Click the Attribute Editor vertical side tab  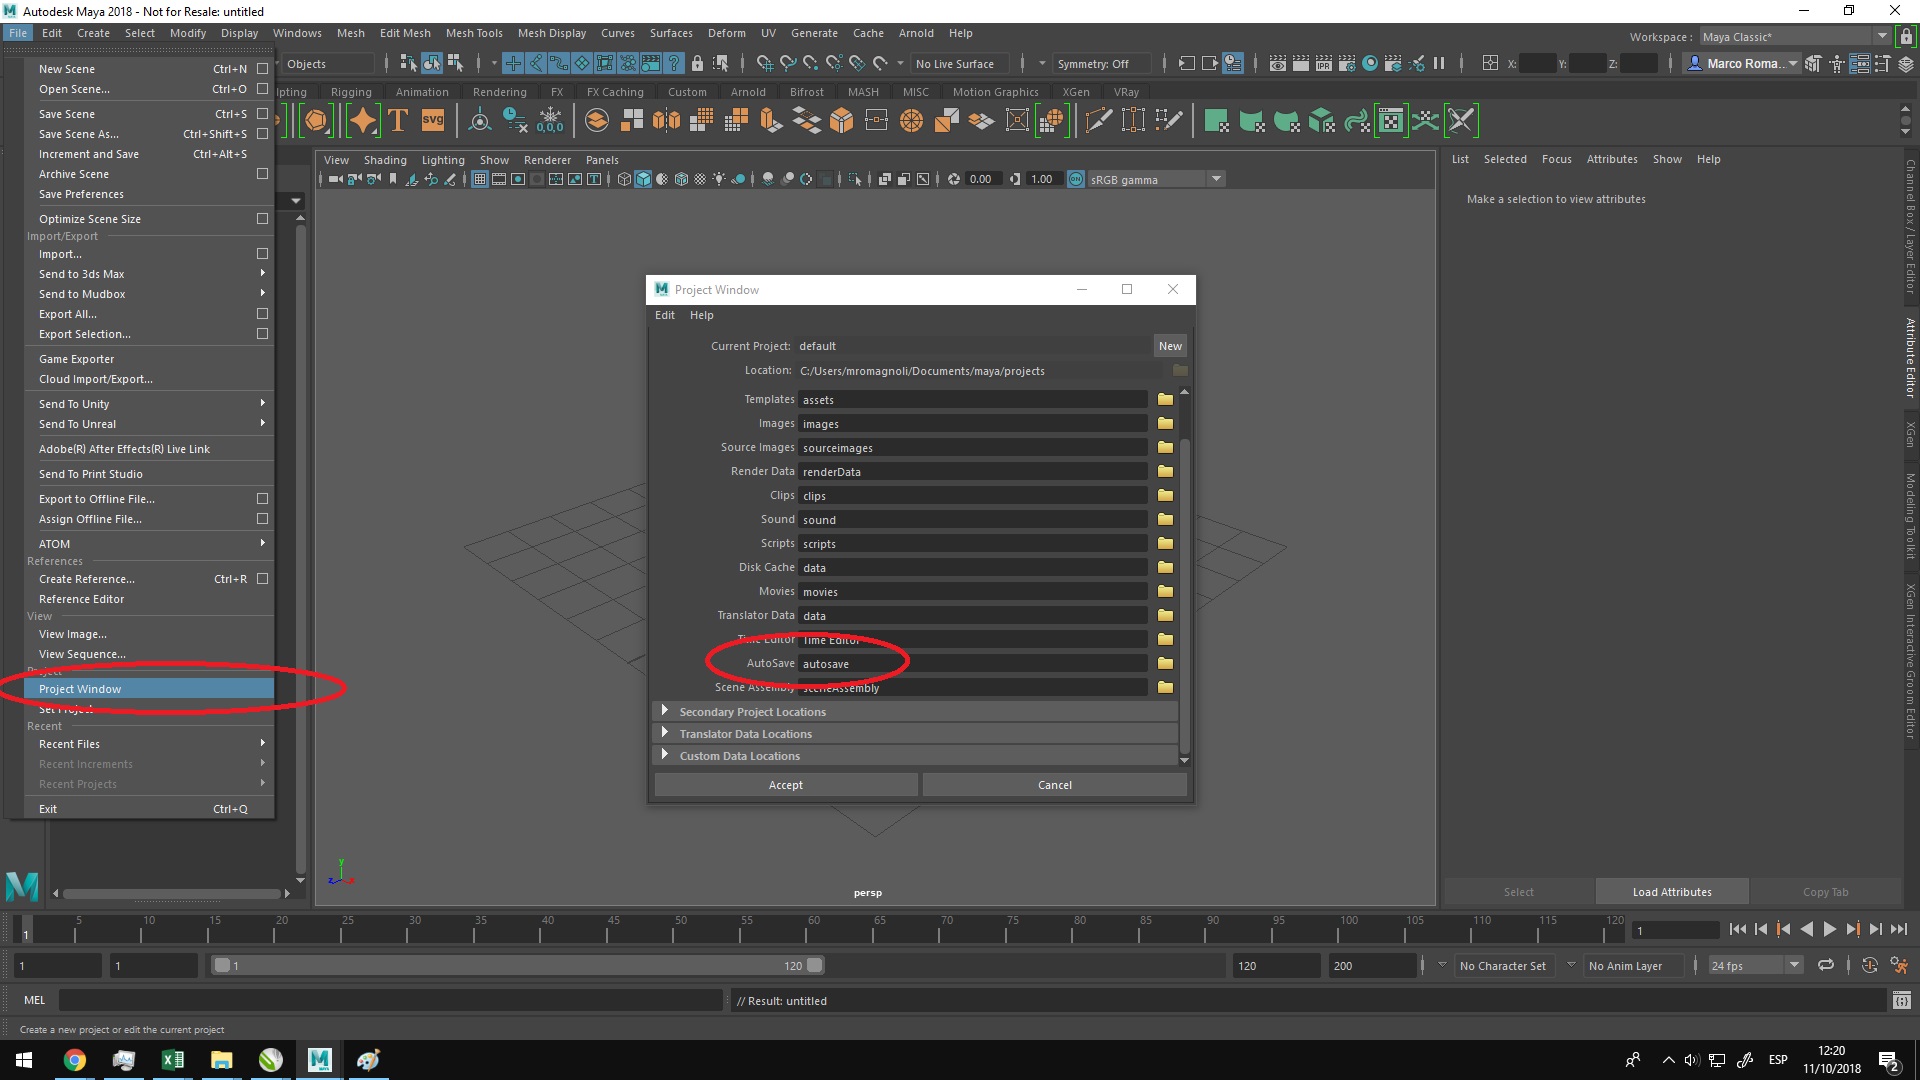coord(1910,357)
